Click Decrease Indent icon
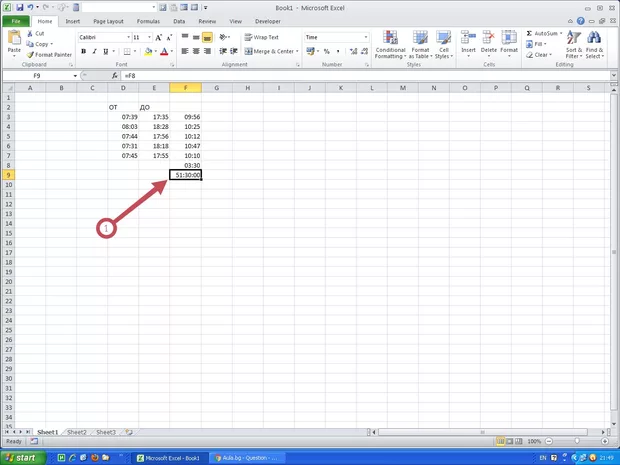The width and height of the screenshot is (620, 465). (223, 51)
